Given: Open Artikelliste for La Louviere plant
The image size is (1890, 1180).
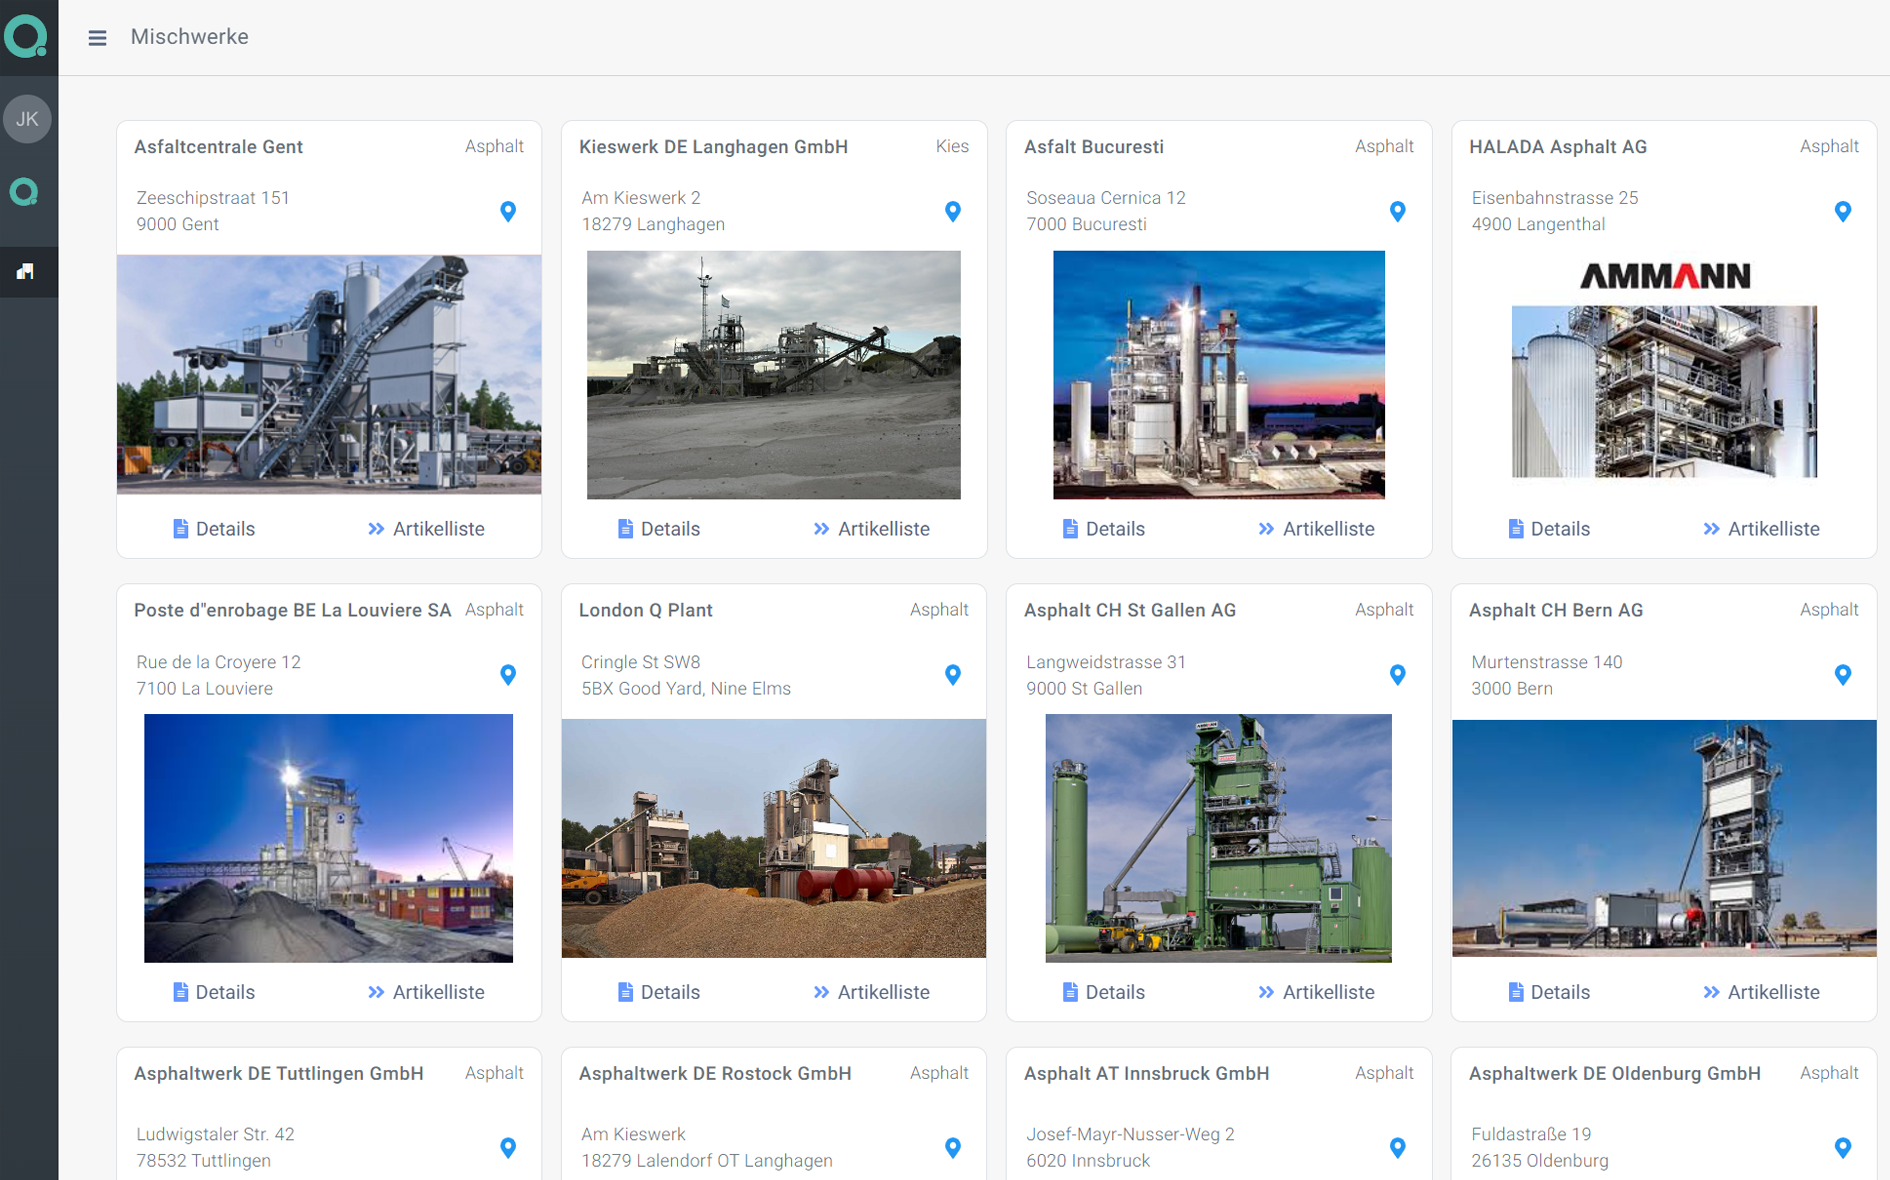Looking at the screenshot, I should [426, 992].
